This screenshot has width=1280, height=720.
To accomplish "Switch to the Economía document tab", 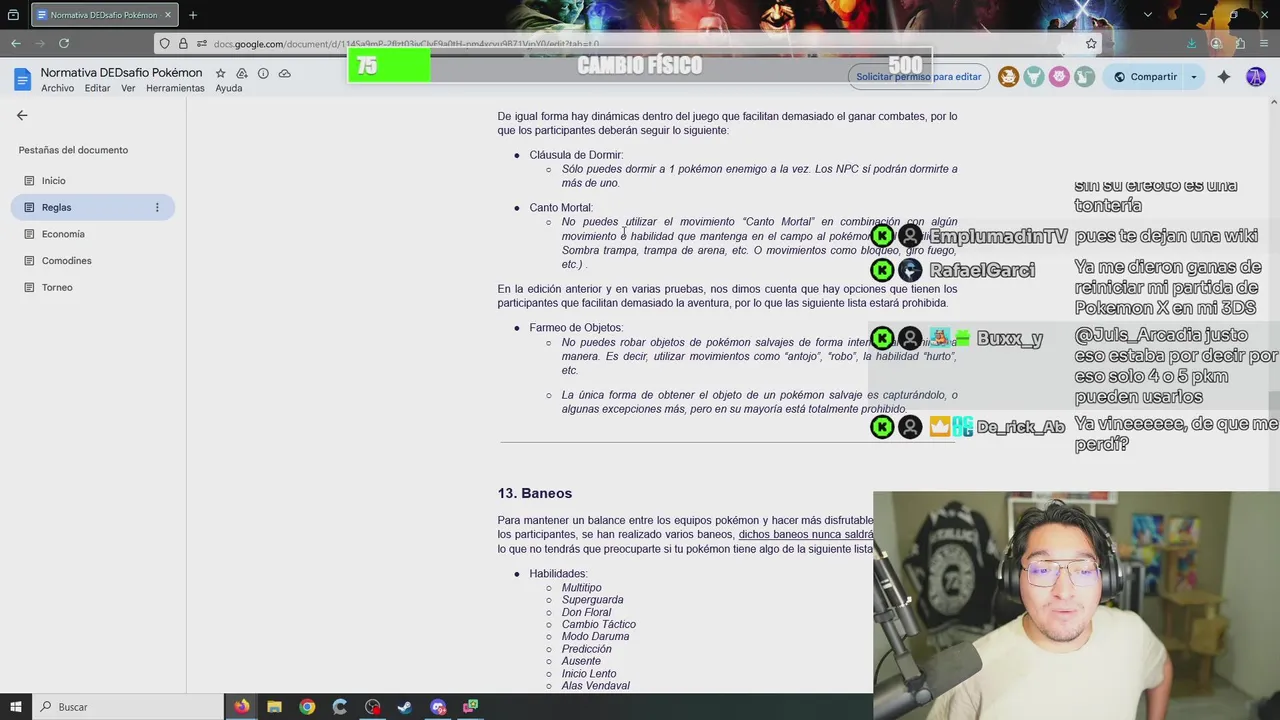I will (x=93, y=234).
